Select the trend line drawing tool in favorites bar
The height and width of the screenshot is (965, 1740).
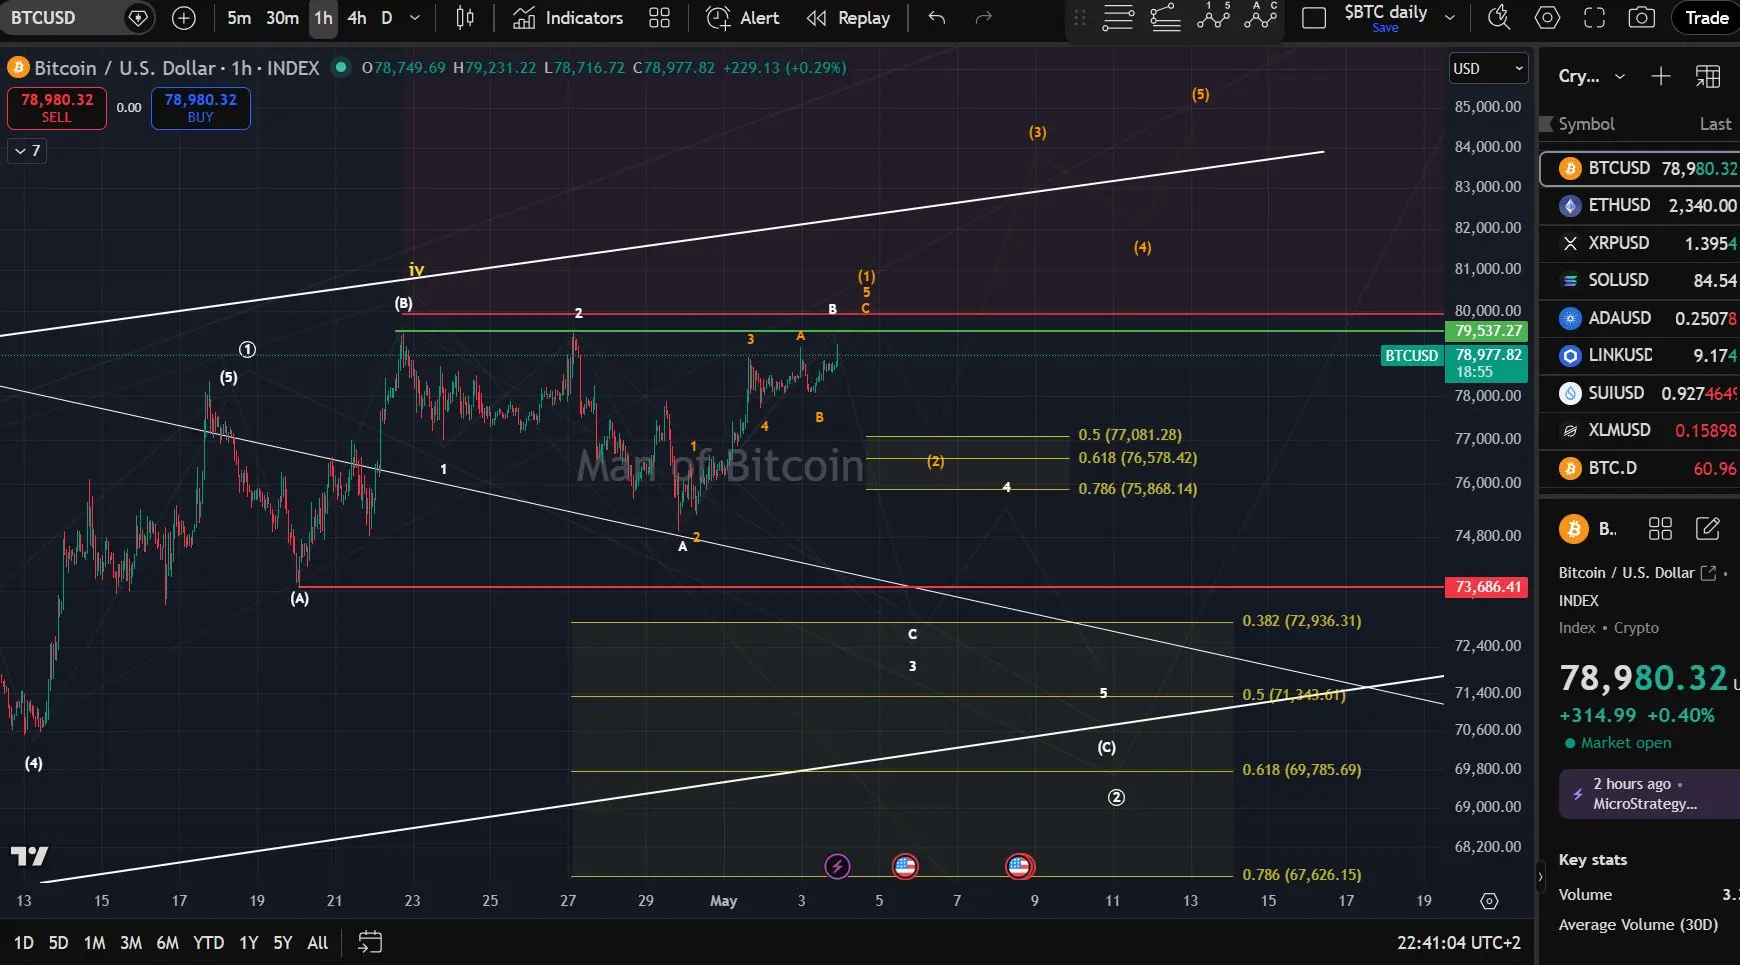(1165, 18)
